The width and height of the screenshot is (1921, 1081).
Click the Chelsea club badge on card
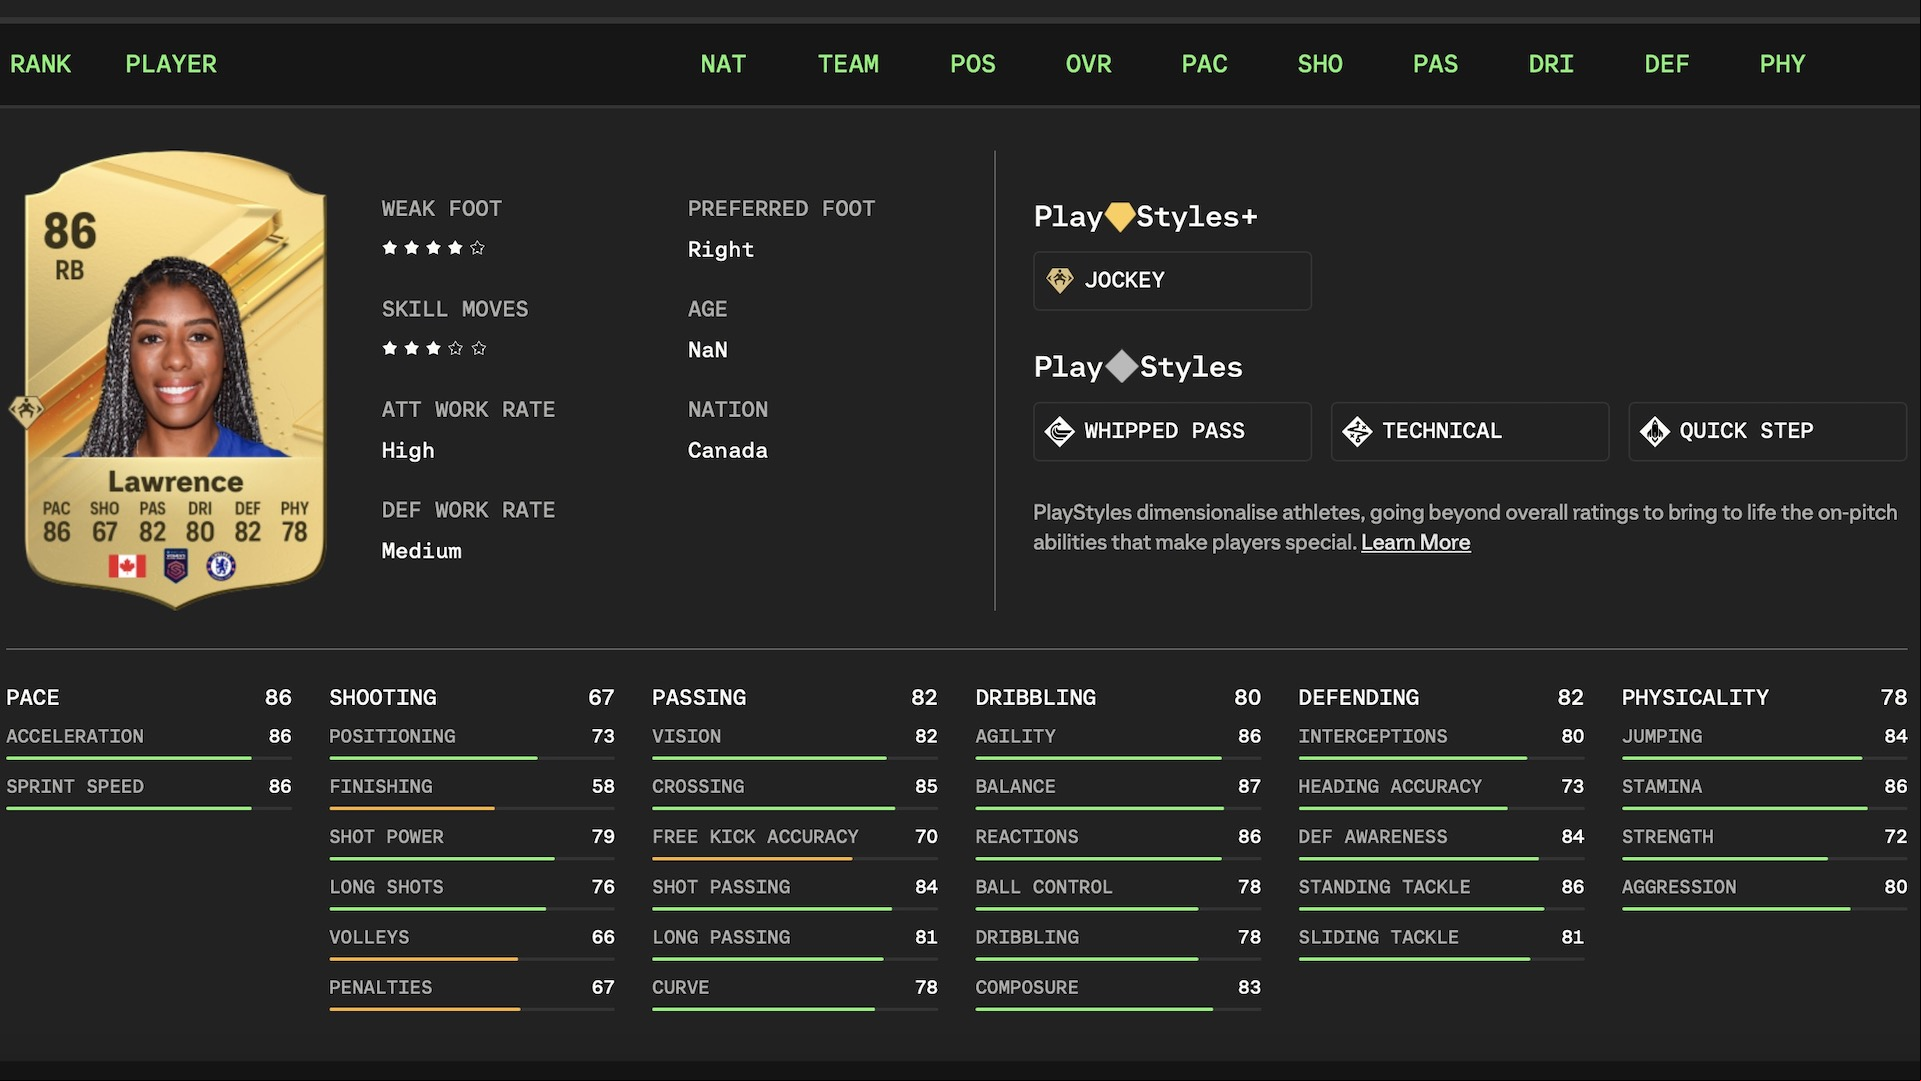coord(221,566)
